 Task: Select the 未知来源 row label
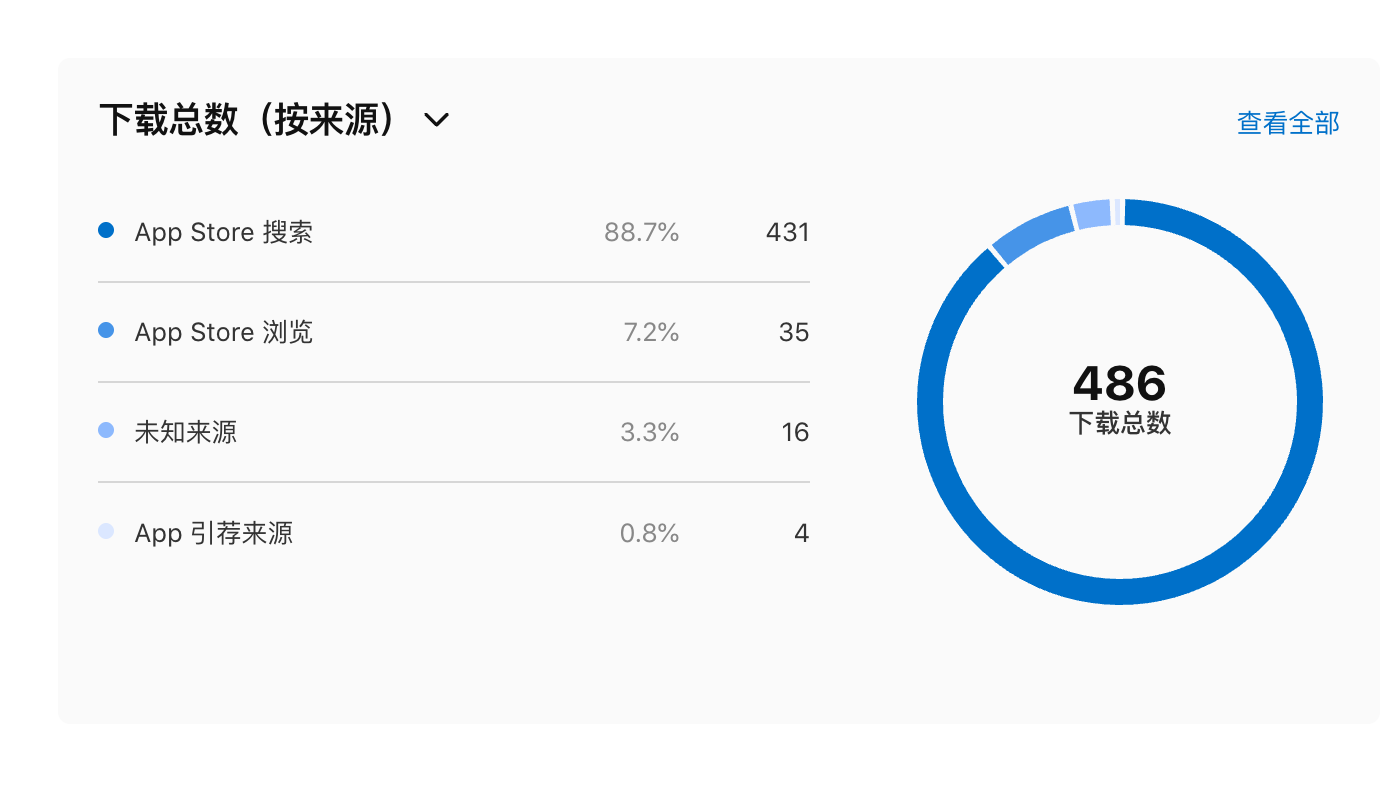[x=186, y=432]
